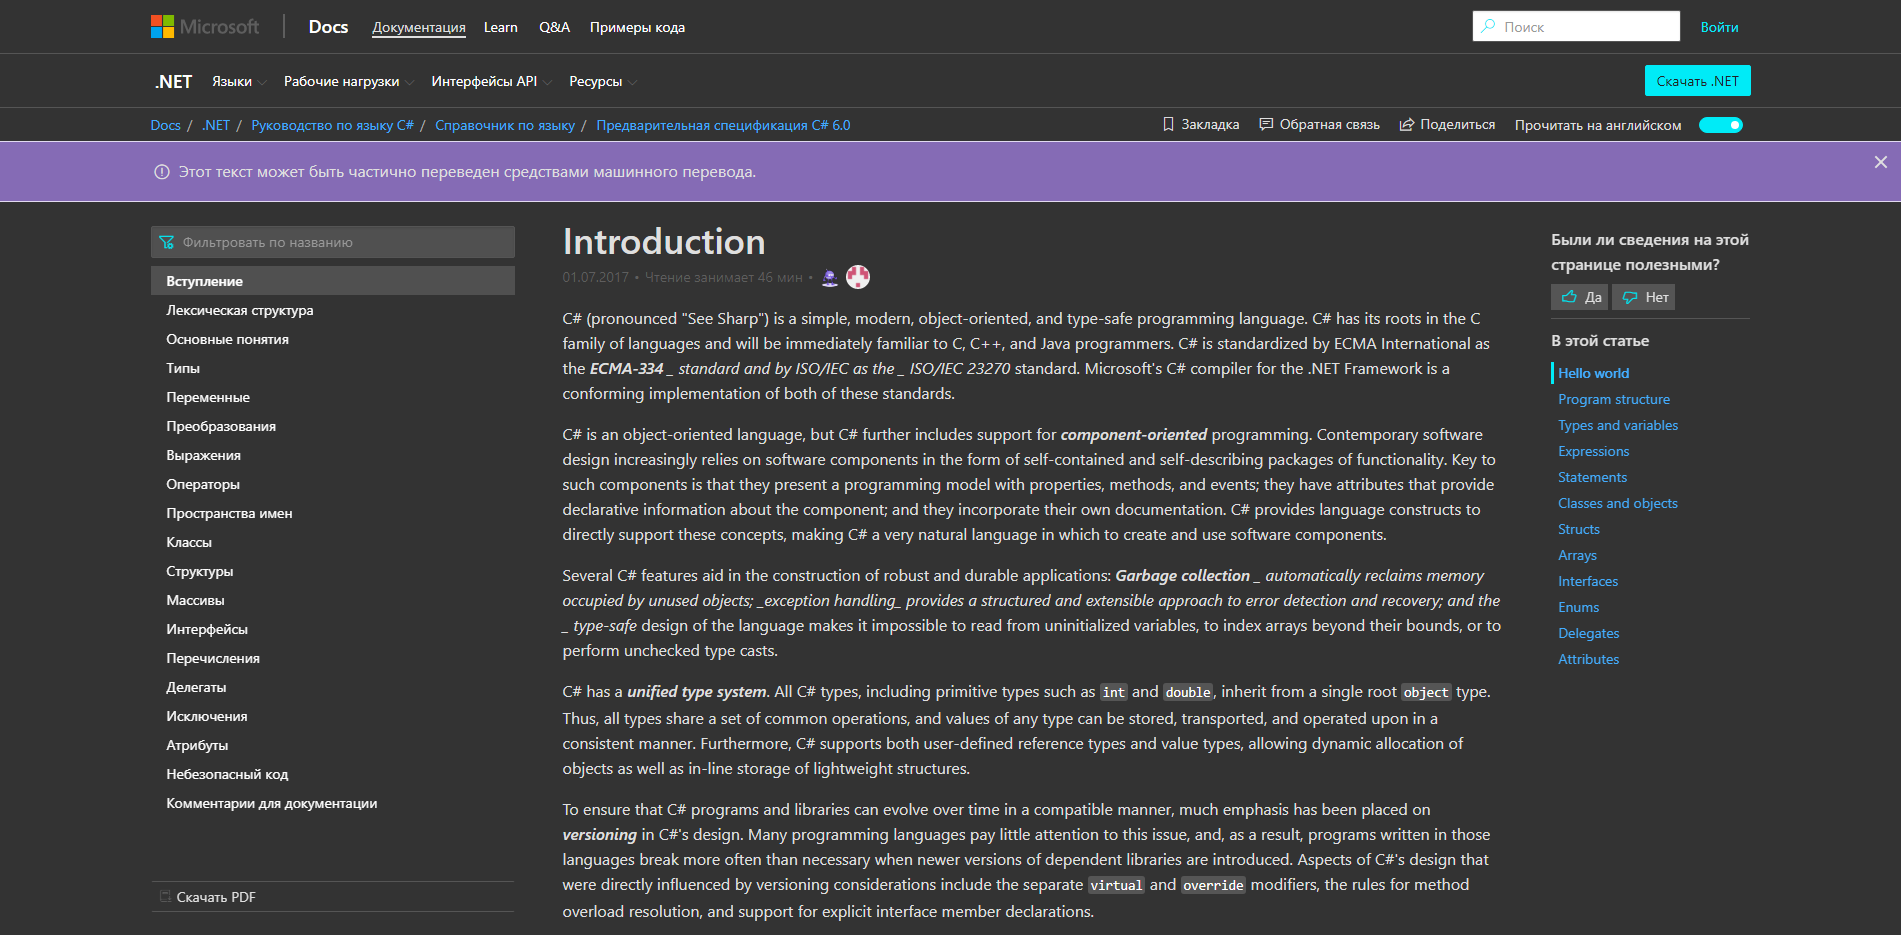Click the Docs header link
Viewport: 1901px width, 935px height.
coord(328,27)
